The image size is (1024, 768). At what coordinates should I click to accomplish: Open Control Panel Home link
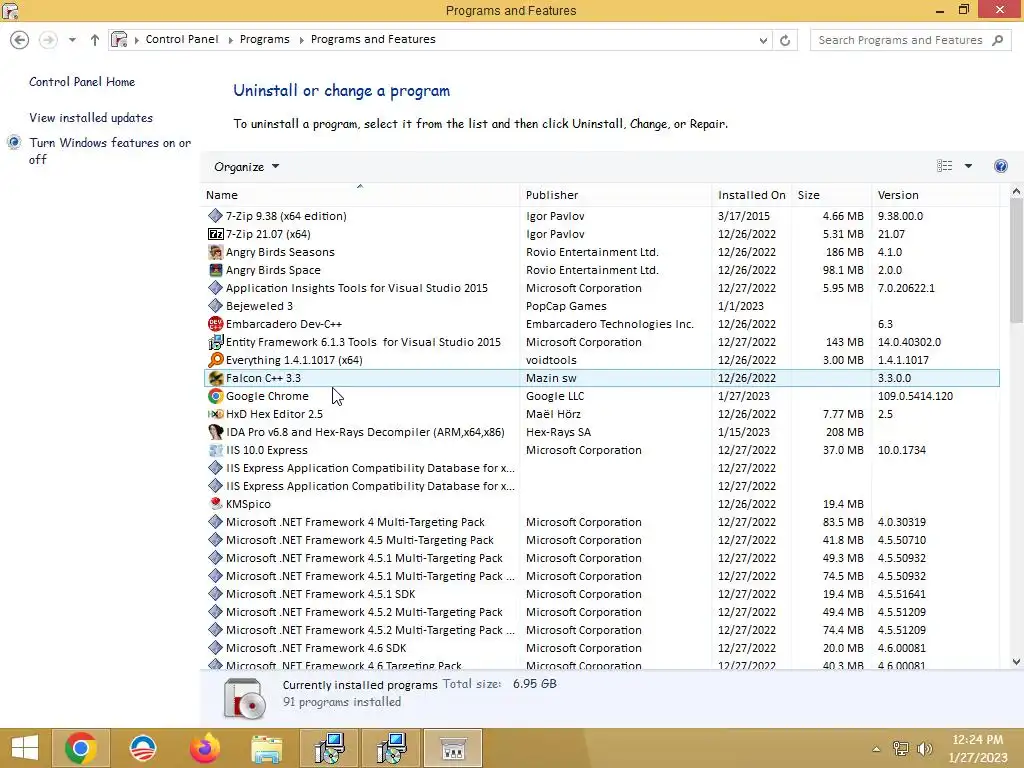coord(82,82)
